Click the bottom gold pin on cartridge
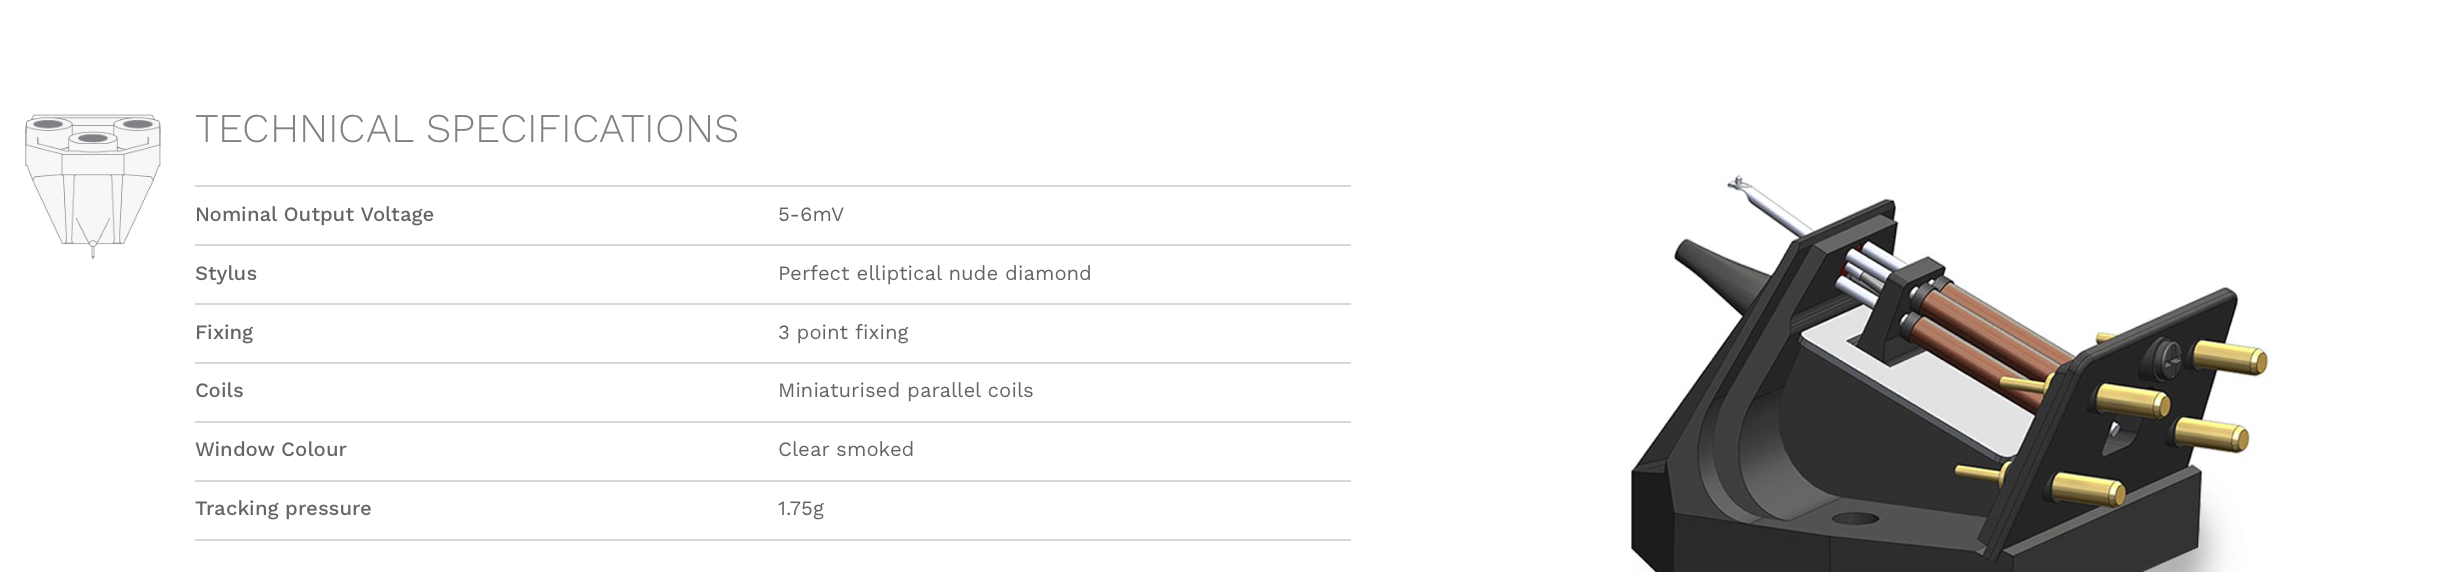Screen dimensions: 2458x572 coord(2087,489)
